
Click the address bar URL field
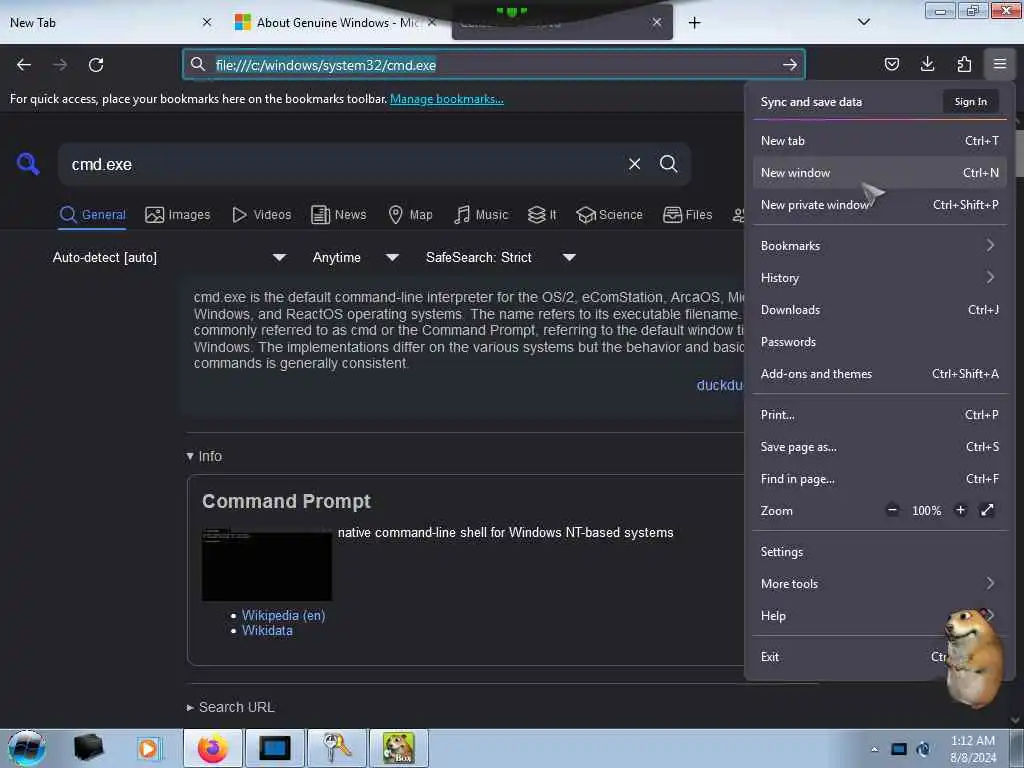click(494, 65)
